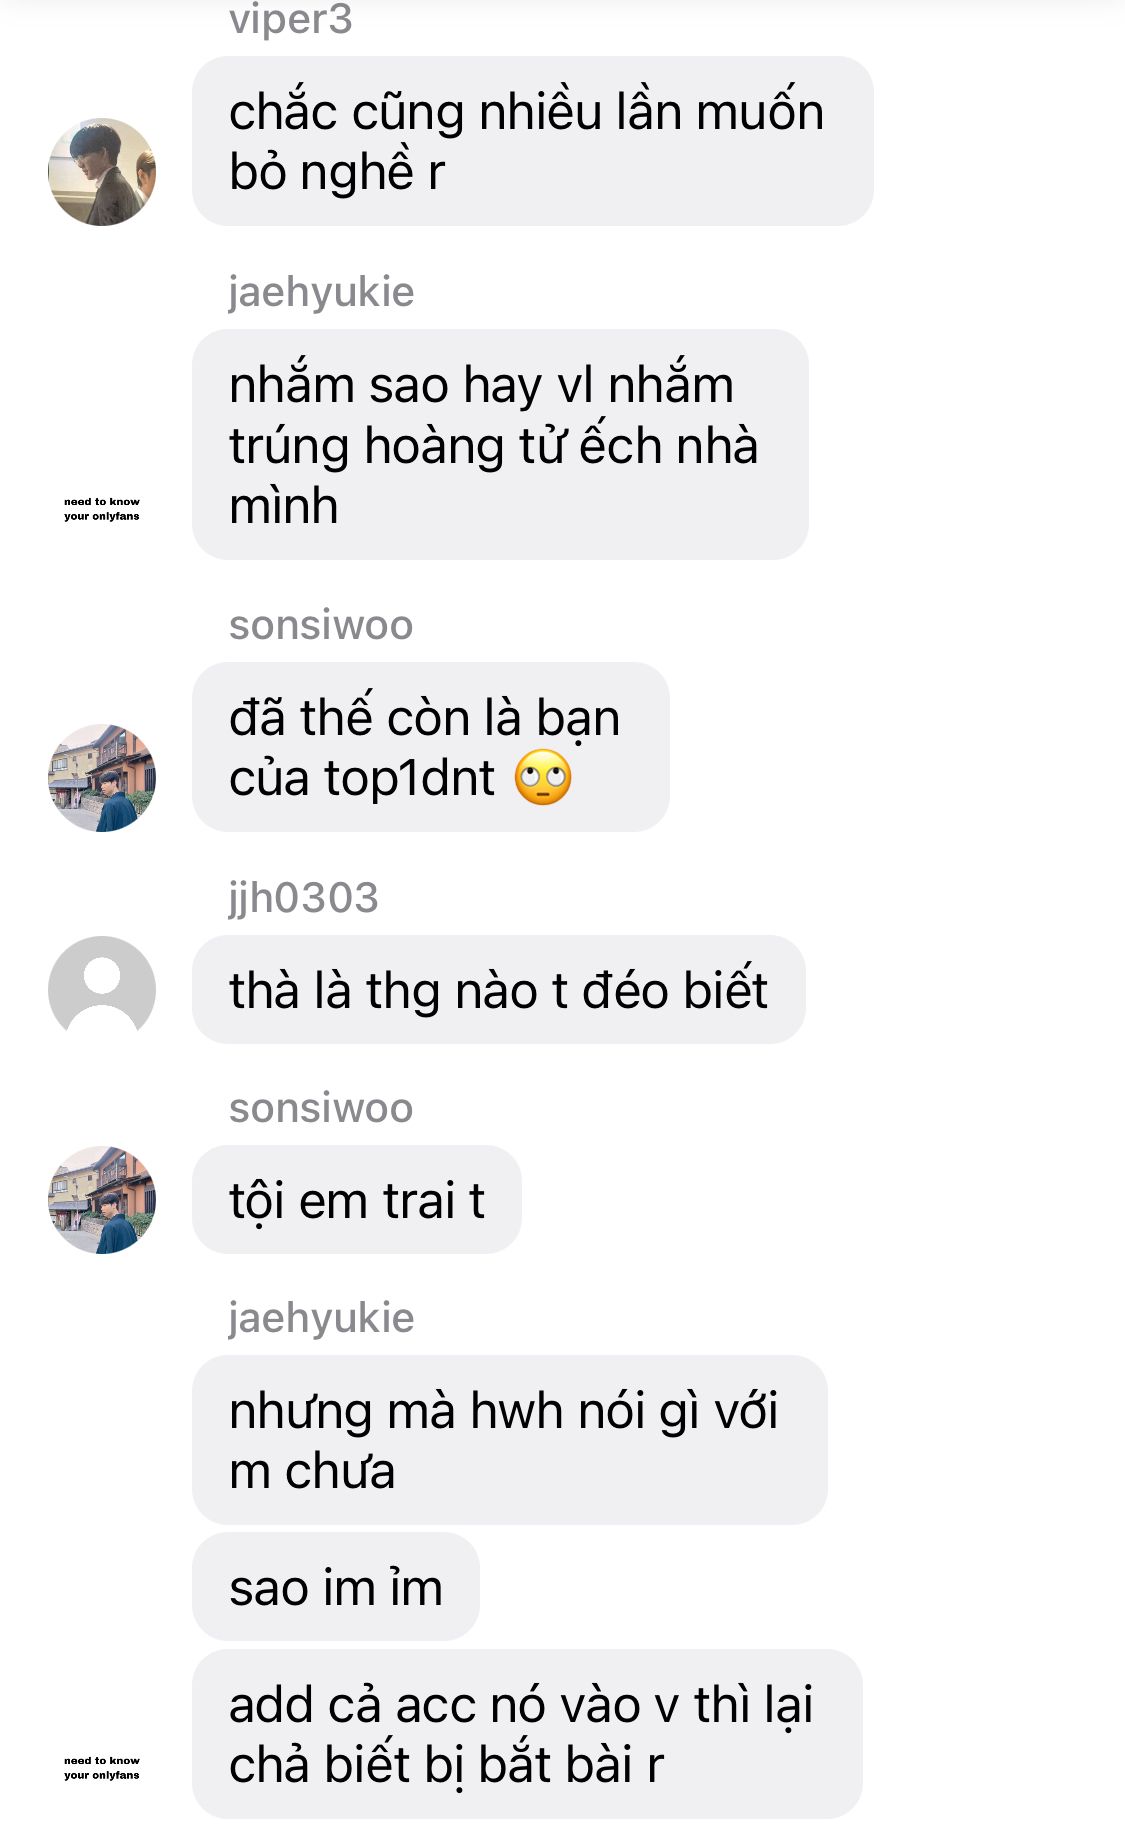Select the 'sao im ỉm' message bubble

[x=335, y=1587]
